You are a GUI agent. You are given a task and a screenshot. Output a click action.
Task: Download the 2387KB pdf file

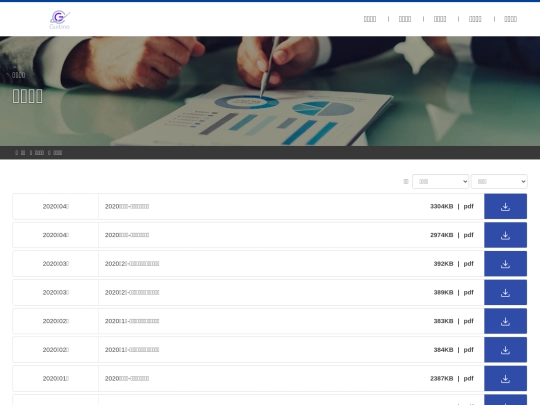(x=505, y=378)
